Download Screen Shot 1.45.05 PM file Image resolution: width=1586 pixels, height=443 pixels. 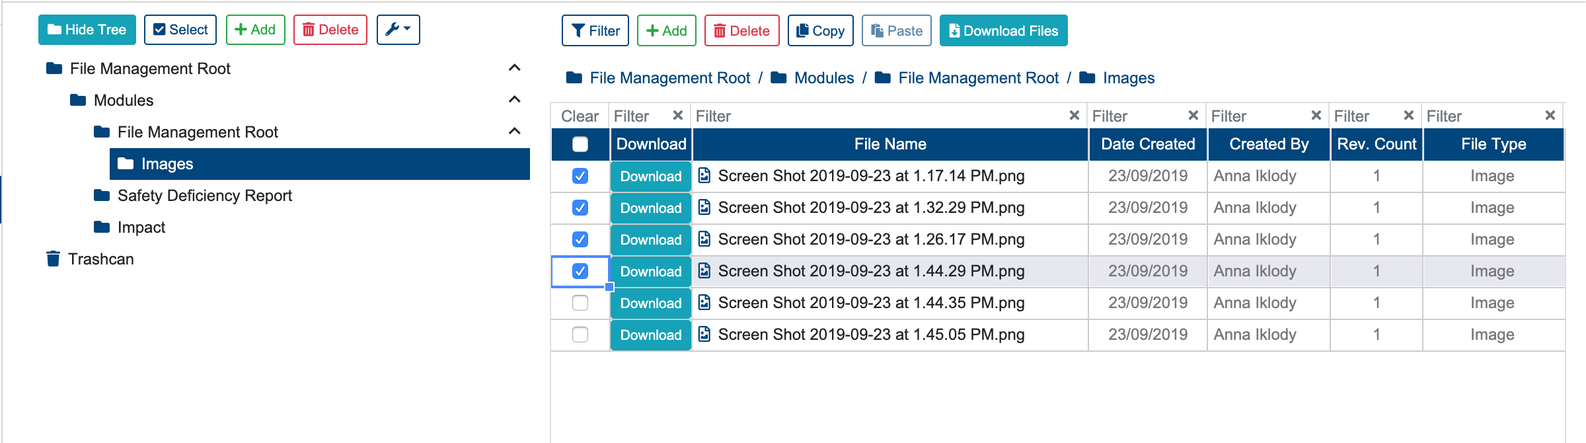pos(650,335)
